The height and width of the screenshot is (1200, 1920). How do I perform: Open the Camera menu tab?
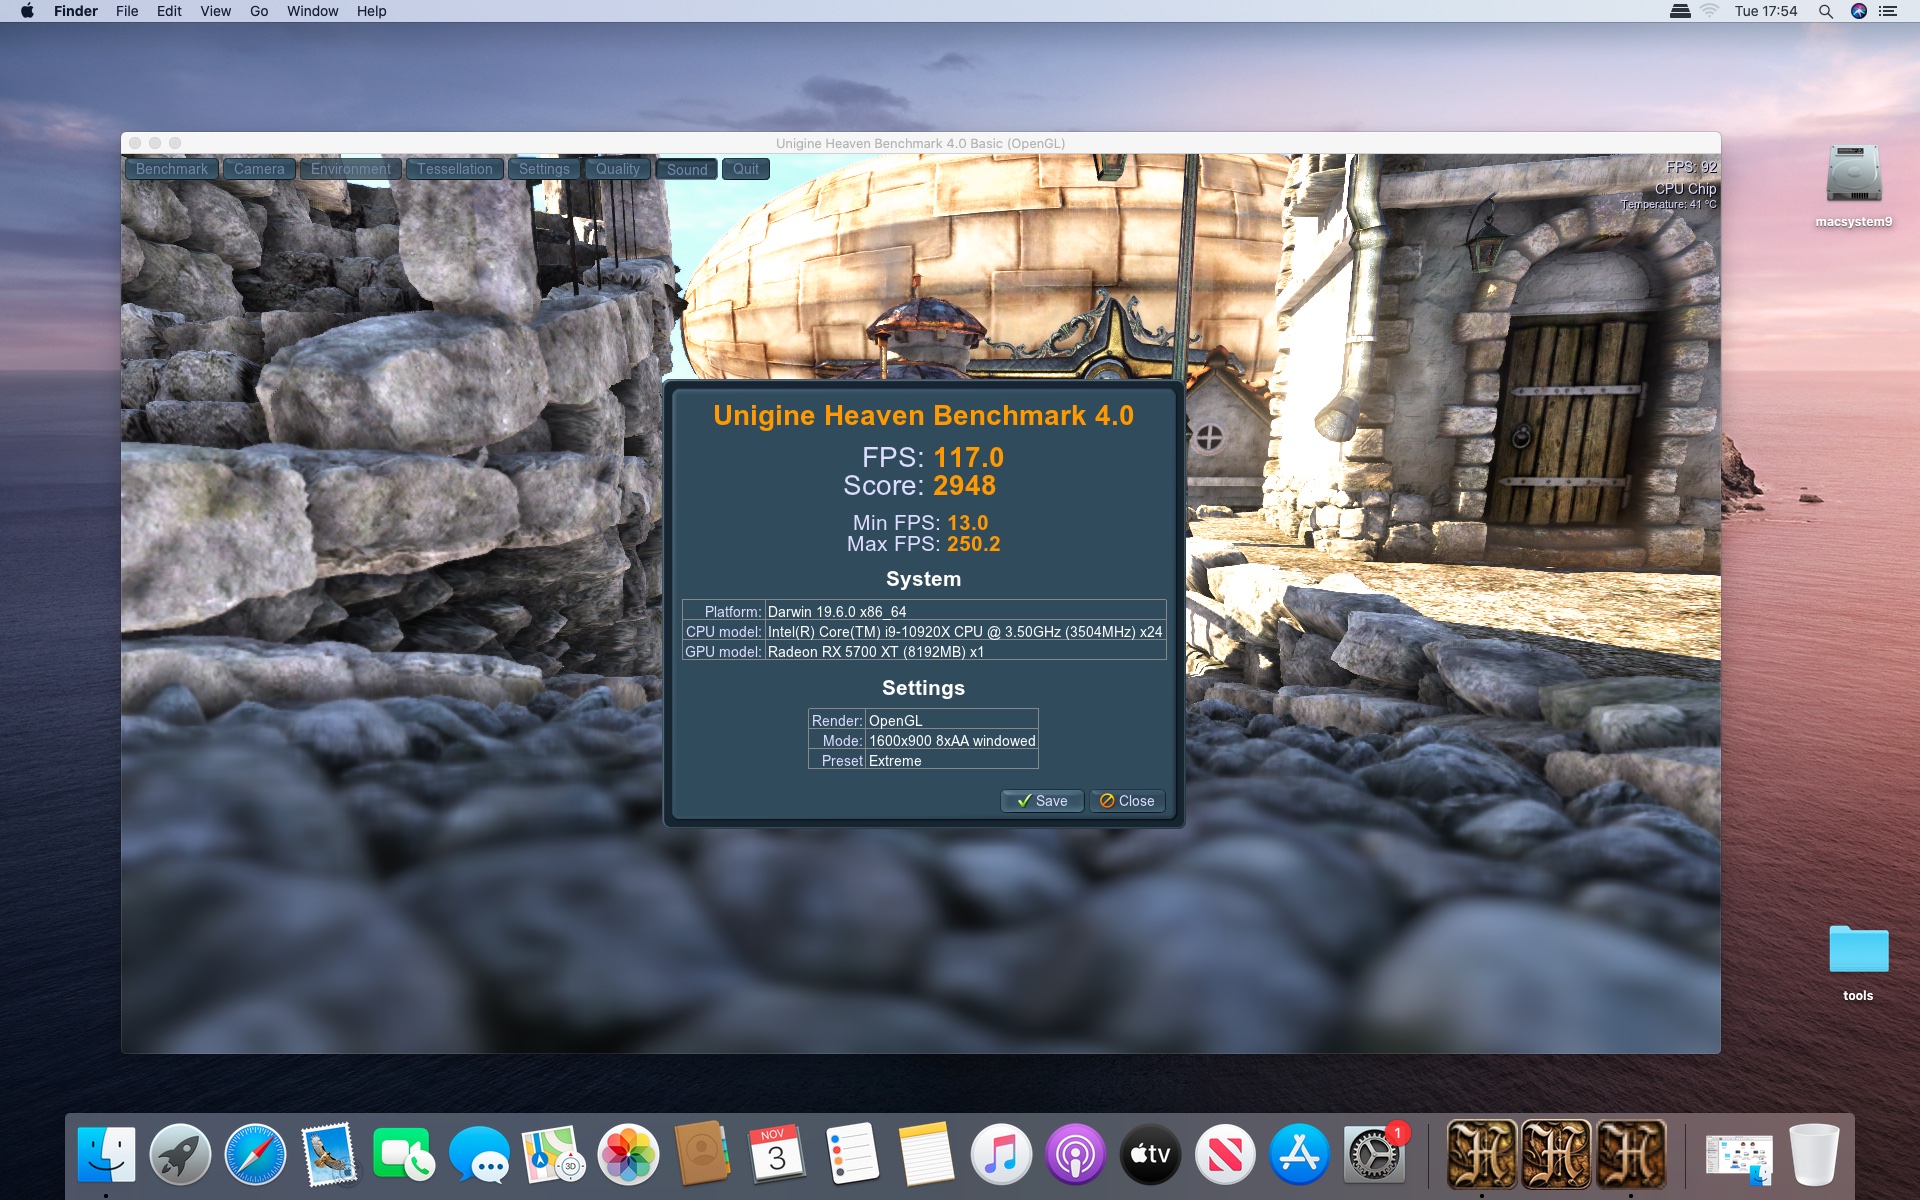tap(259, 169)
